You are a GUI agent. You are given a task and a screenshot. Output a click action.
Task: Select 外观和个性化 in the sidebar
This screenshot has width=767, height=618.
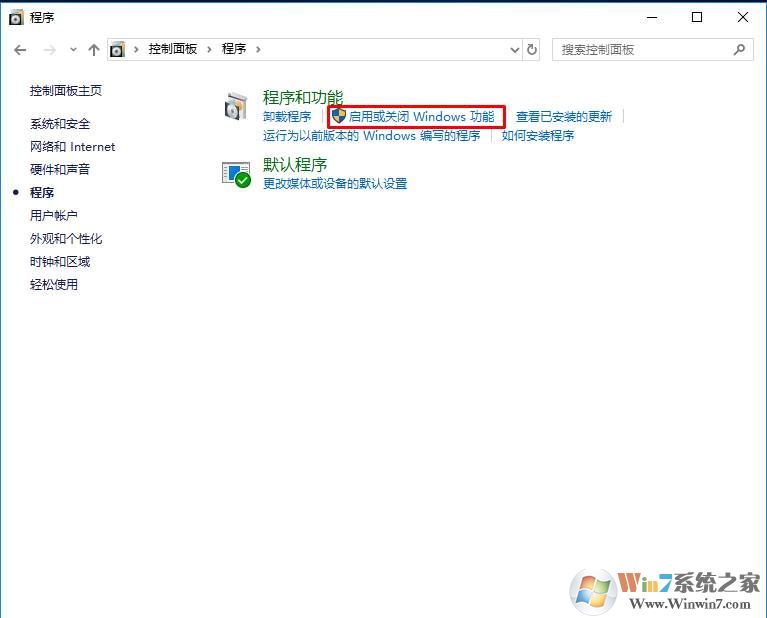[x=66, y=239]
